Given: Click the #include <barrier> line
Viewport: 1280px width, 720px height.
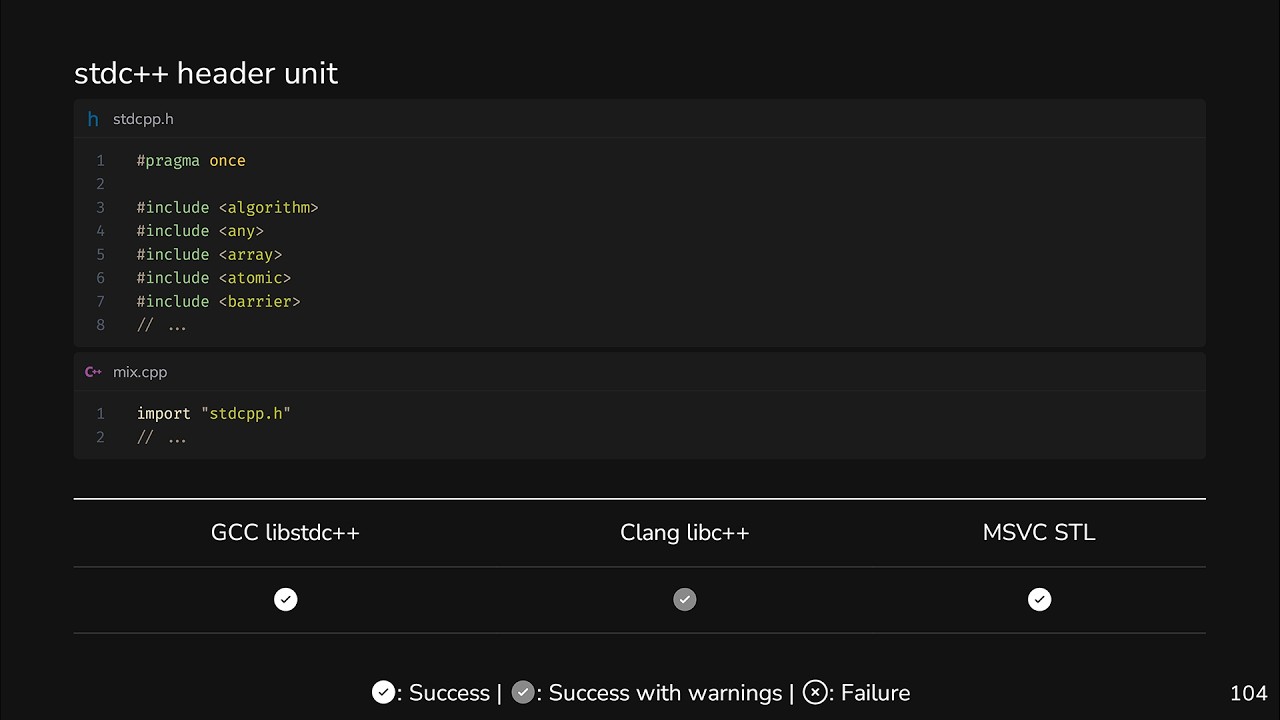Looking at the screenshot, I should [218, 301].
